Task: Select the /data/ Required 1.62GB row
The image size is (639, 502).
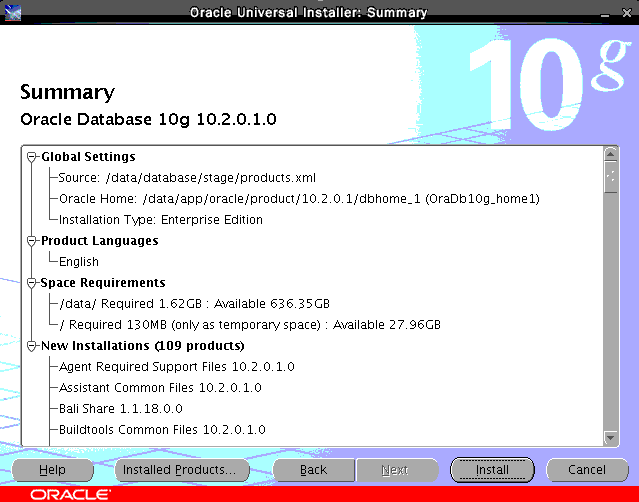Action: 194,304
